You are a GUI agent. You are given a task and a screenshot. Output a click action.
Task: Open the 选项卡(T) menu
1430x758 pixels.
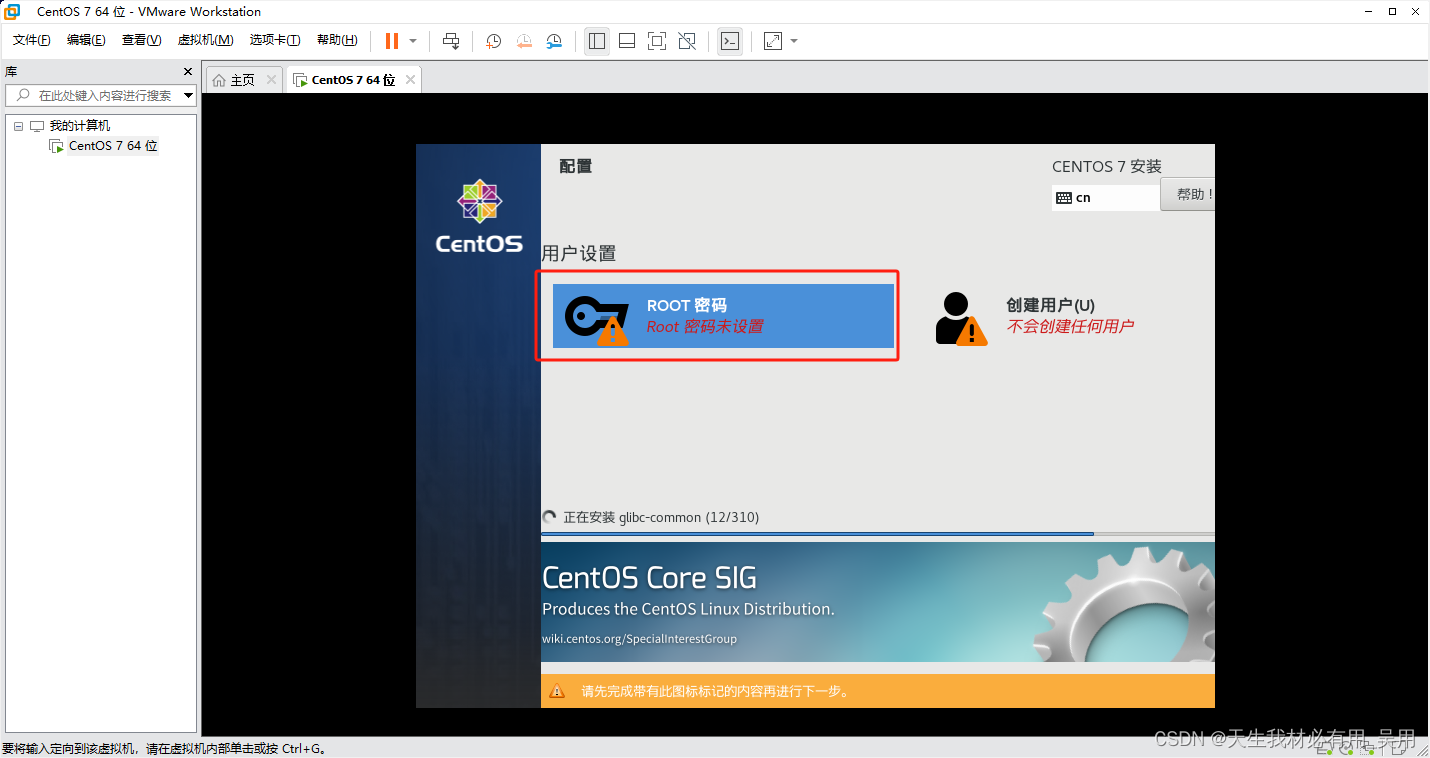coord(275,40)
